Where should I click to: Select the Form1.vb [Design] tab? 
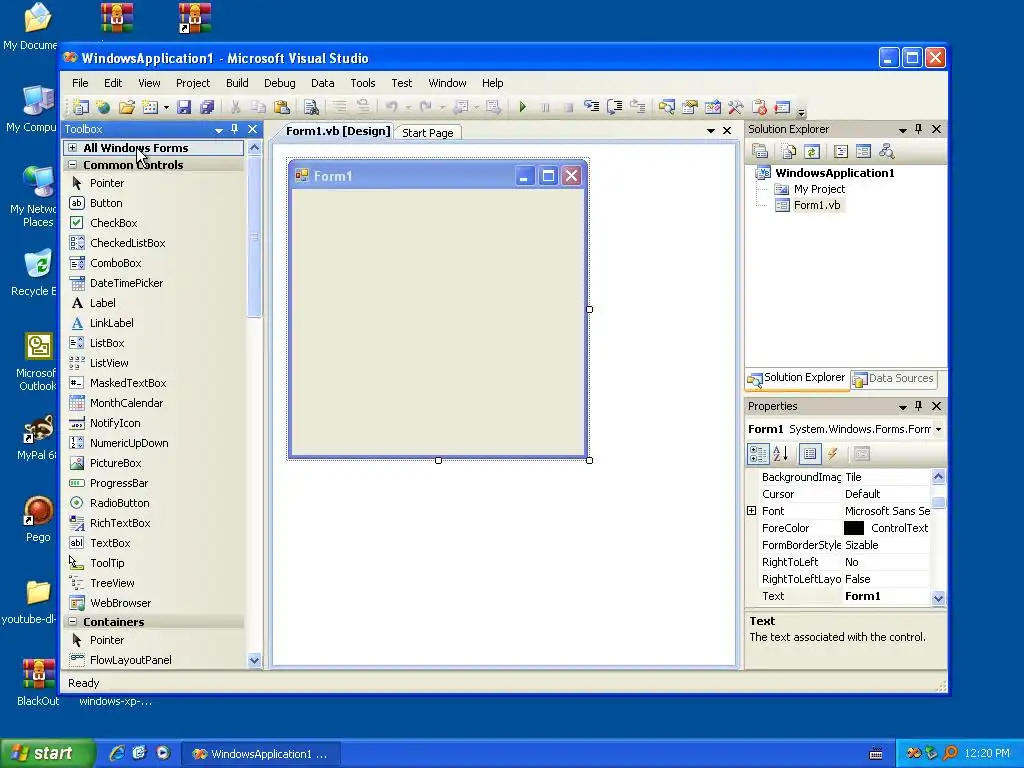click(338, 131)
